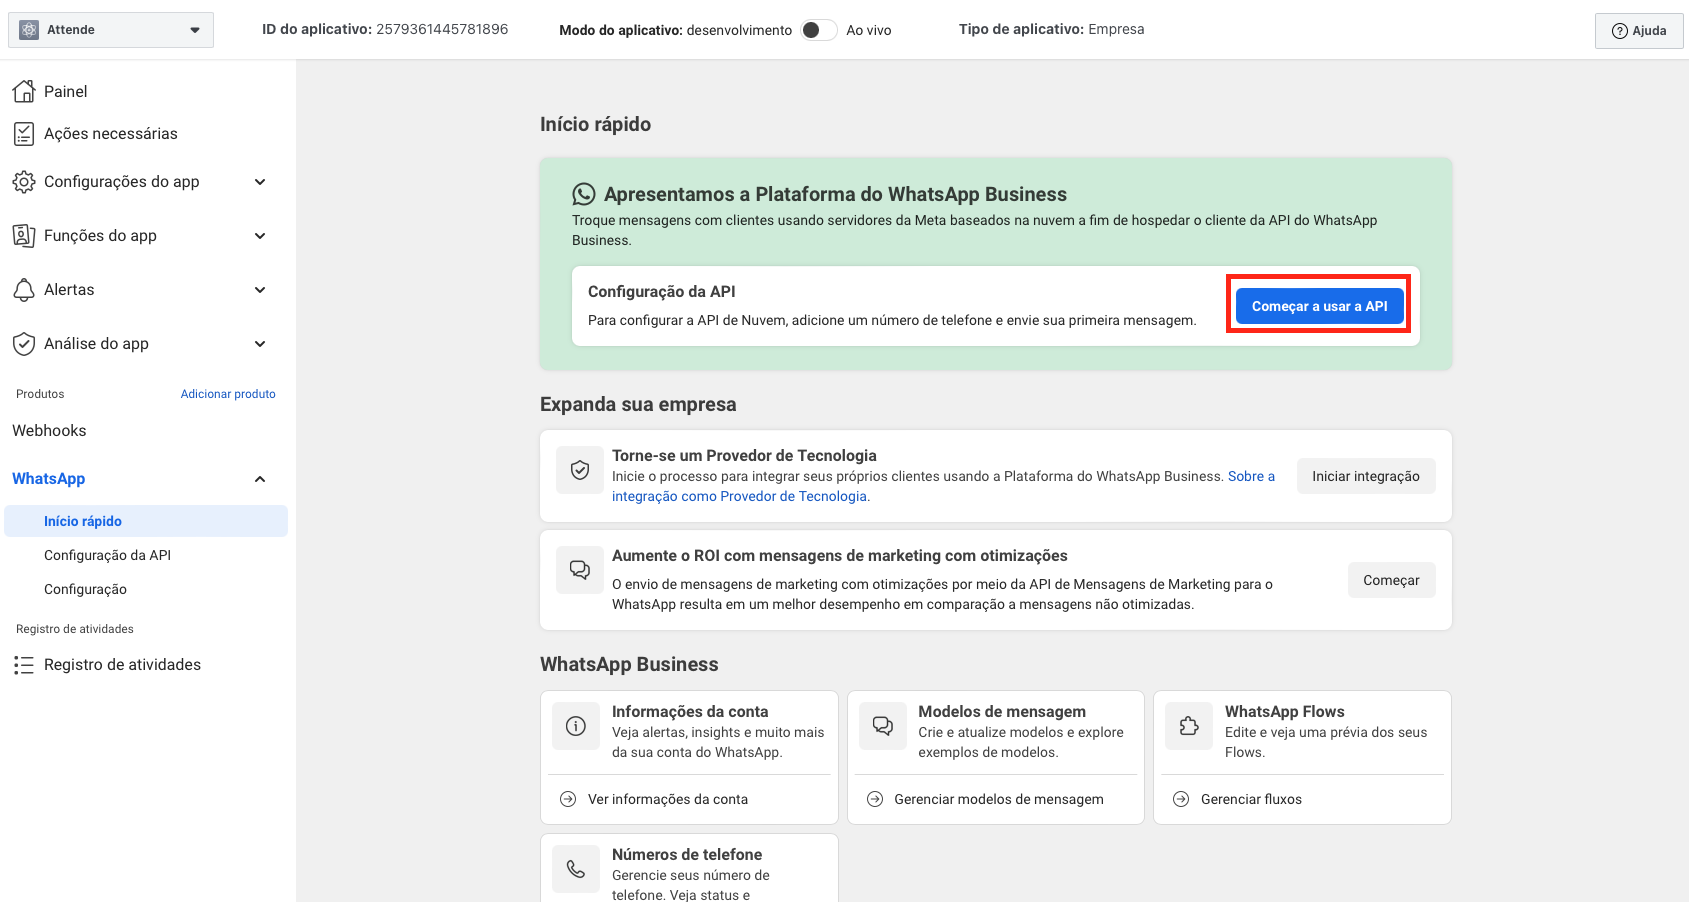Click the Torne-se um Provedor de Tecnologia heading
The width and height of the screenshot is (1689, 902).
click(x=744, y=455)
